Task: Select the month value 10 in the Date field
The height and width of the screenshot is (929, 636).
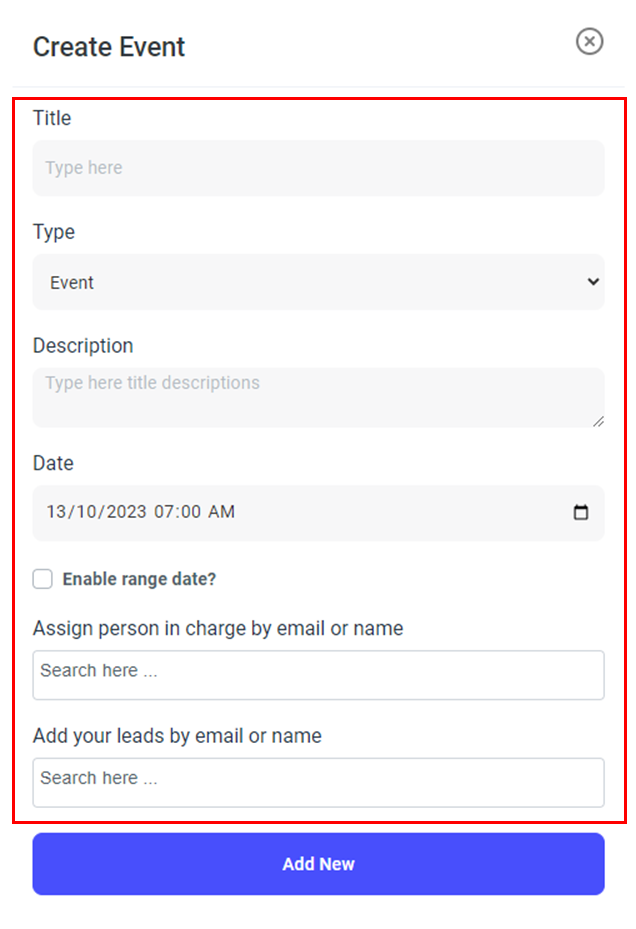Action: [x=86, y=512]
